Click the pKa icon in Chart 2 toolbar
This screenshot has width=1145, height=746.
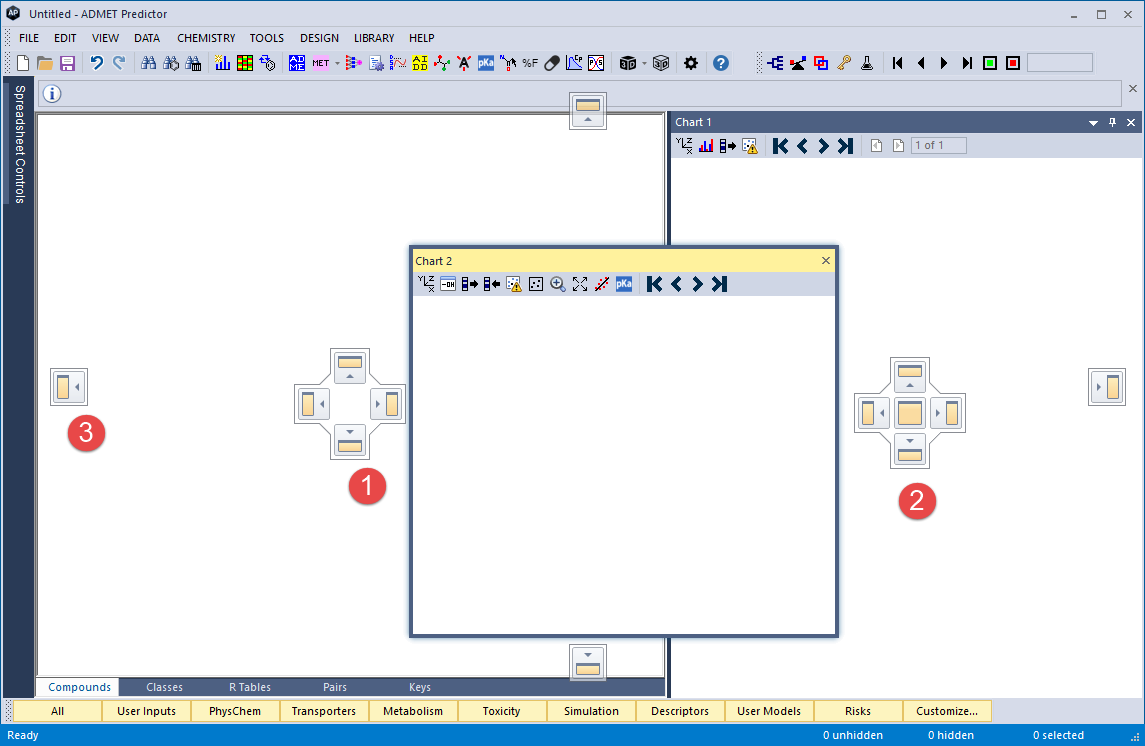coord(624,284)
